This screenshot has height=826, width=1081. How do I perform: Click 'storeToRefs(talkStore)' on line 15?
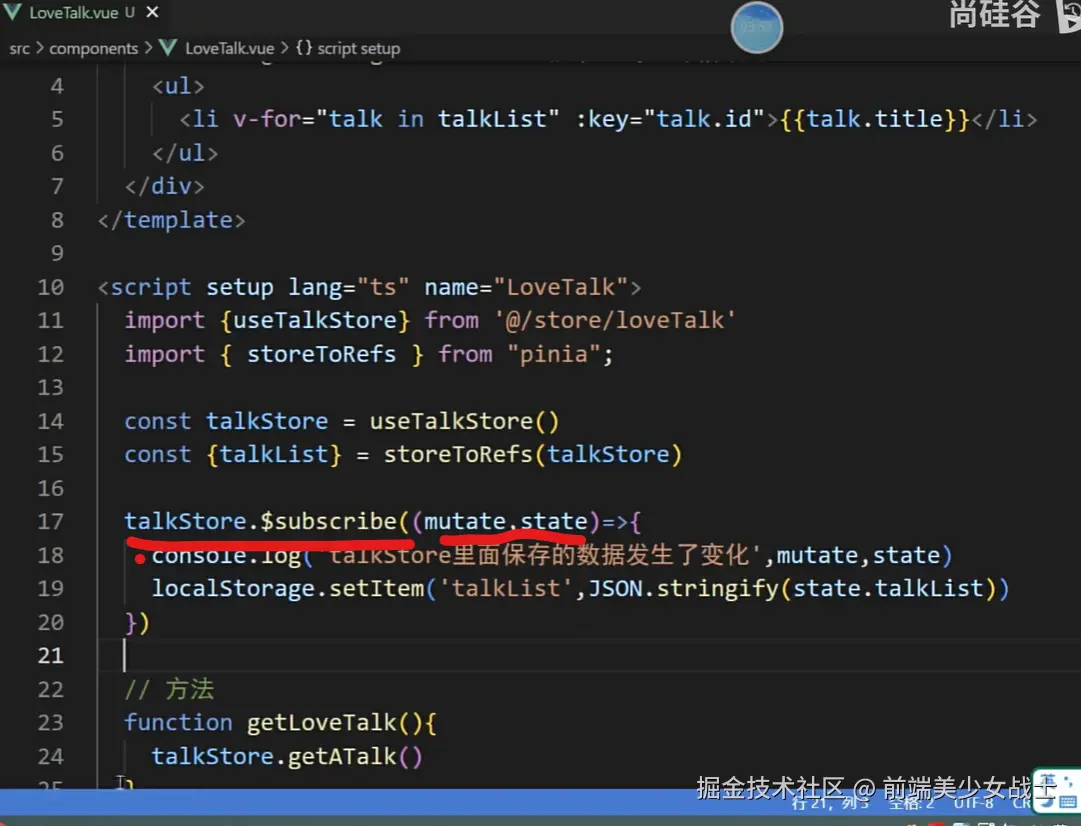point(533,454)
